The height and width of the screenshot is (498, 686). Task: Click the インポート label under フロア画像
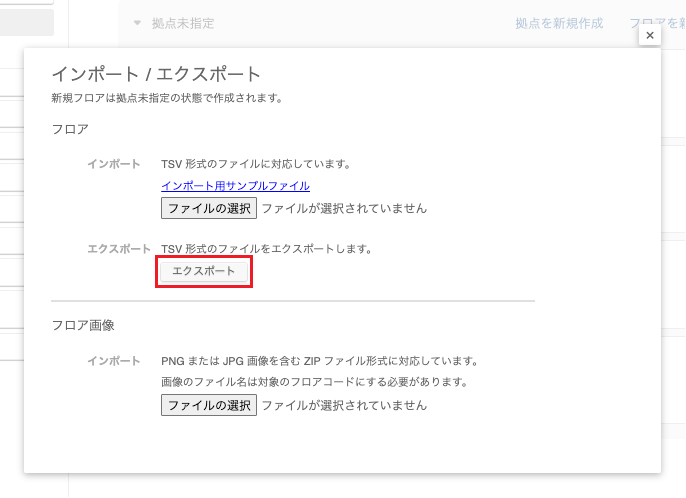point(113,360)
